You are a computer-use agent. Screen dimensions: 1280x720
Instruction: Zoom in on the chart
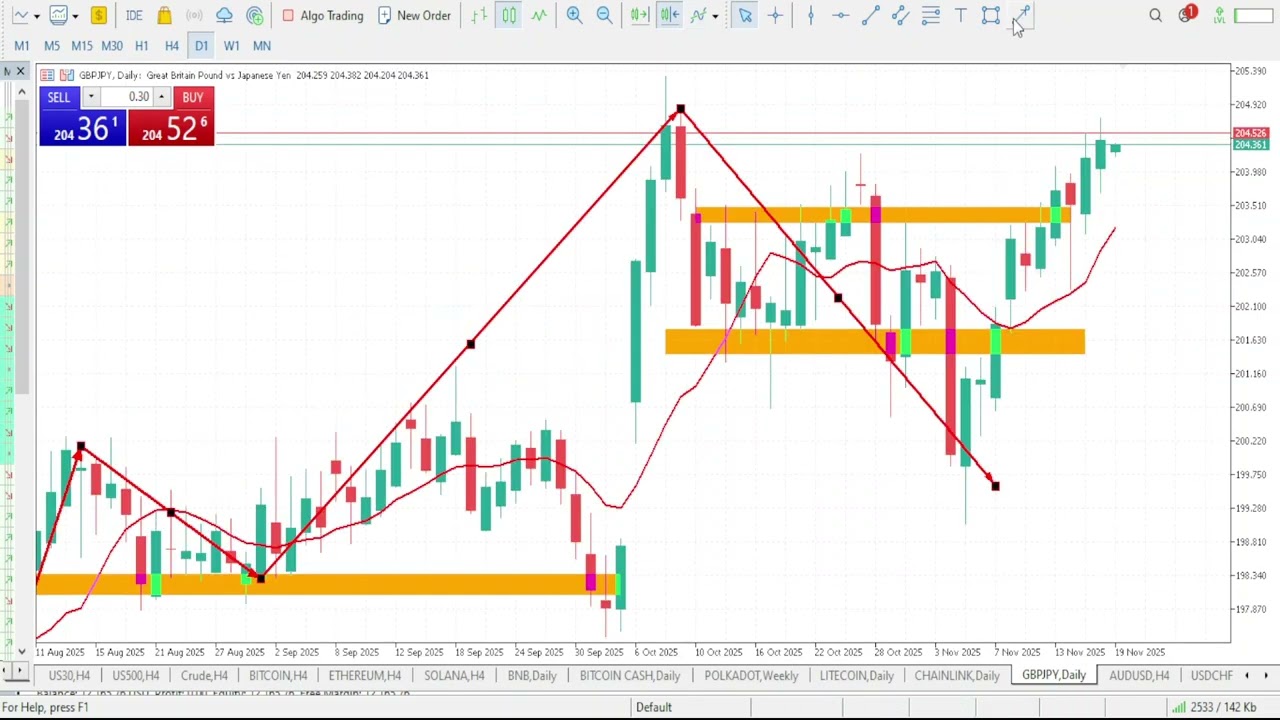click(574, 15)
